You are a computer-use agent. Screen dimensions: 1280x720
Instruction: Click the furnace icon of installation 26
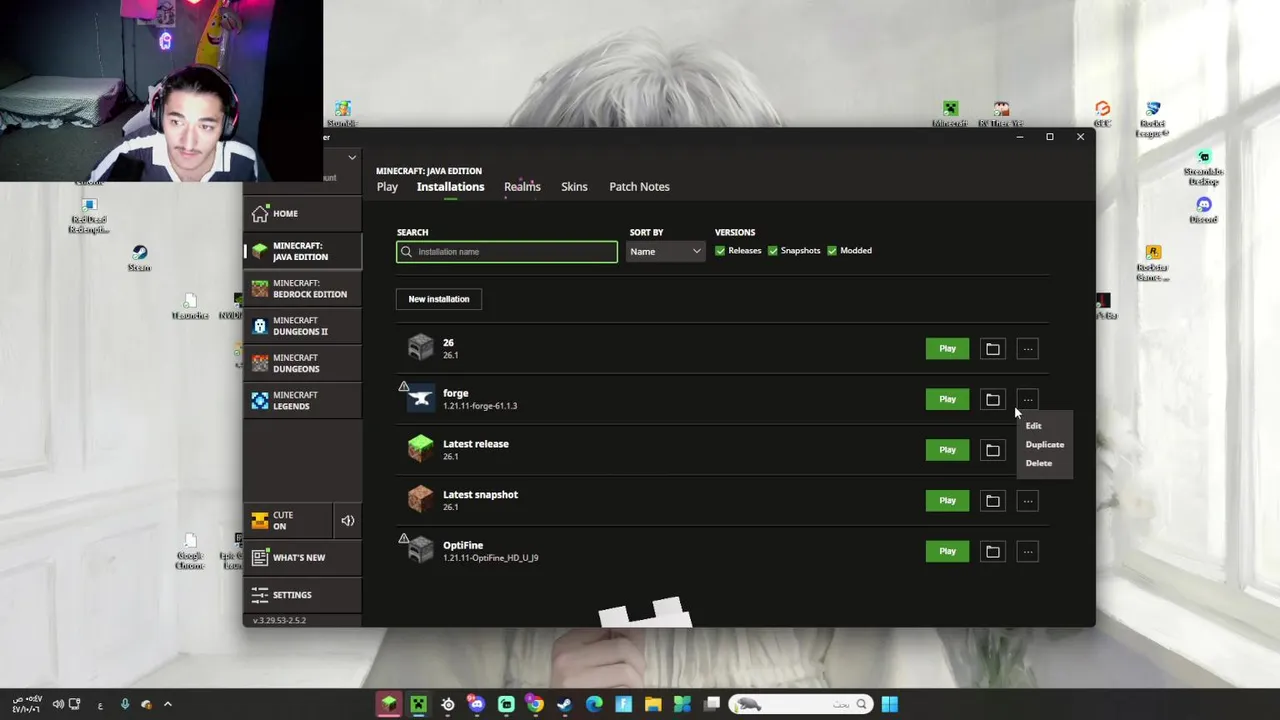tap(421, 348)
